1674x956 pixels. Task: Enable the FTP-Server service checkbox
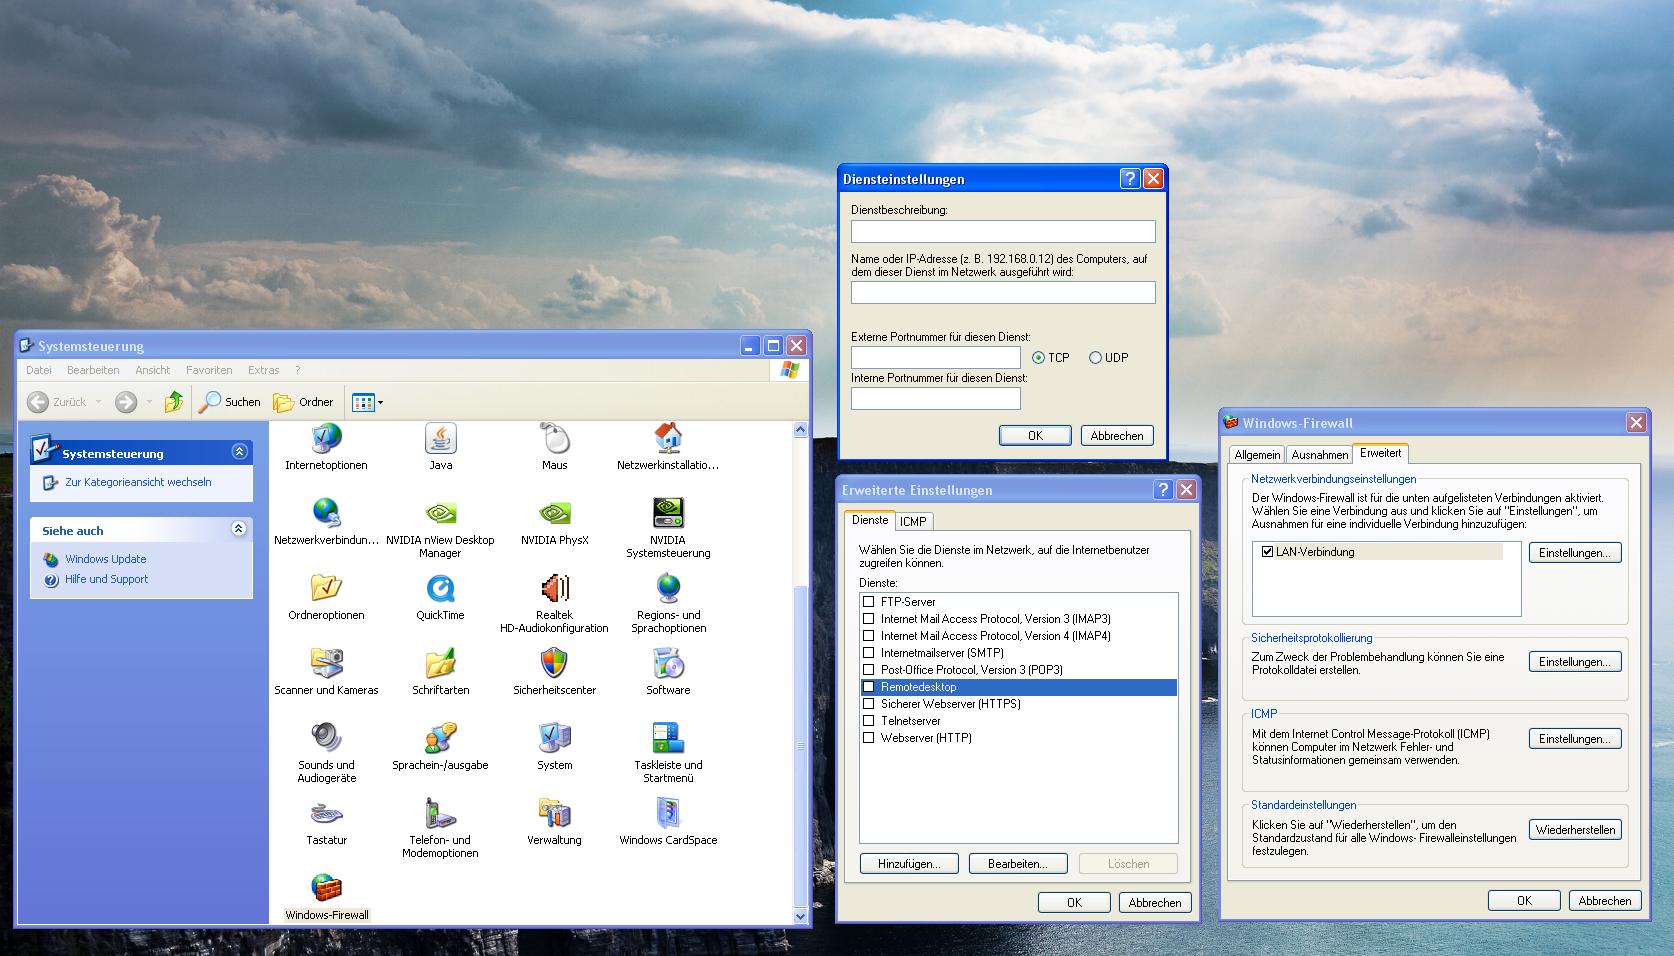869,602
